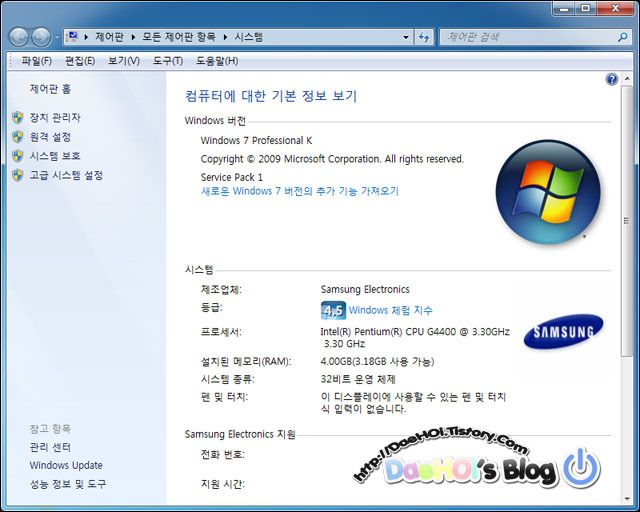The width and height of the screenshot is (640, 512).
Task: Open Windows Update link
Action: [66, 465]
